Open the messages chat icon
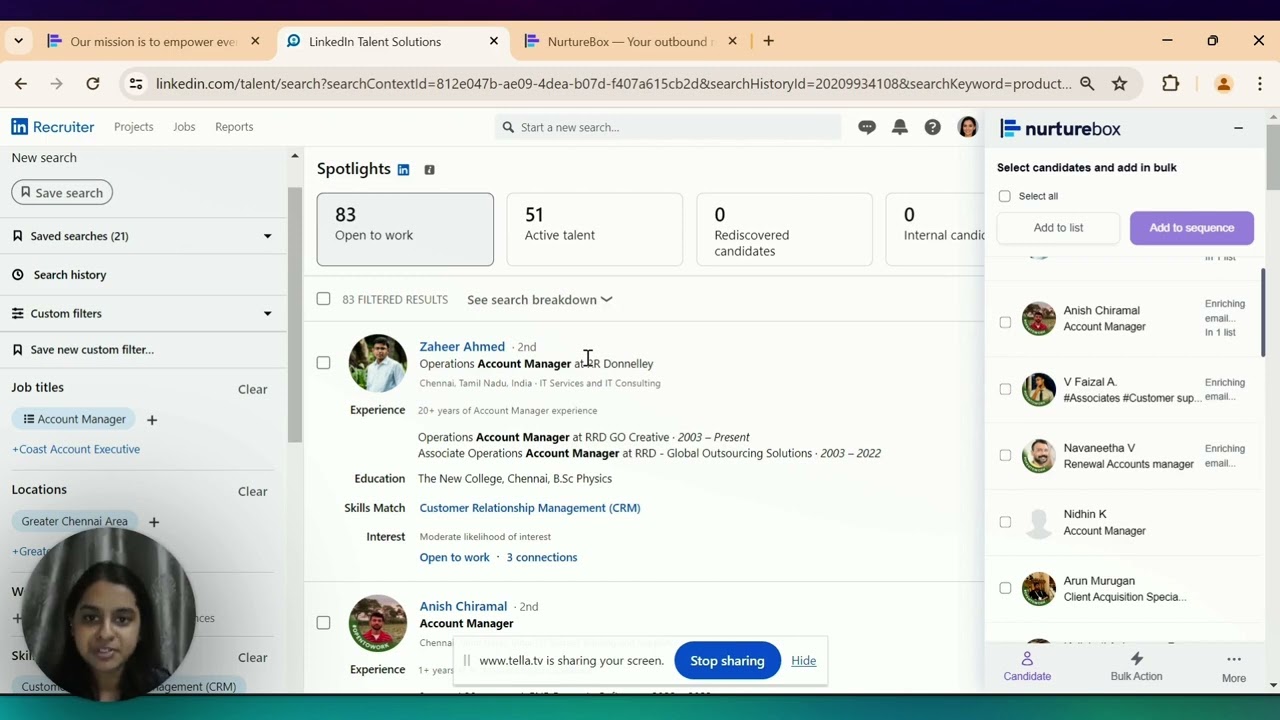 867,127
